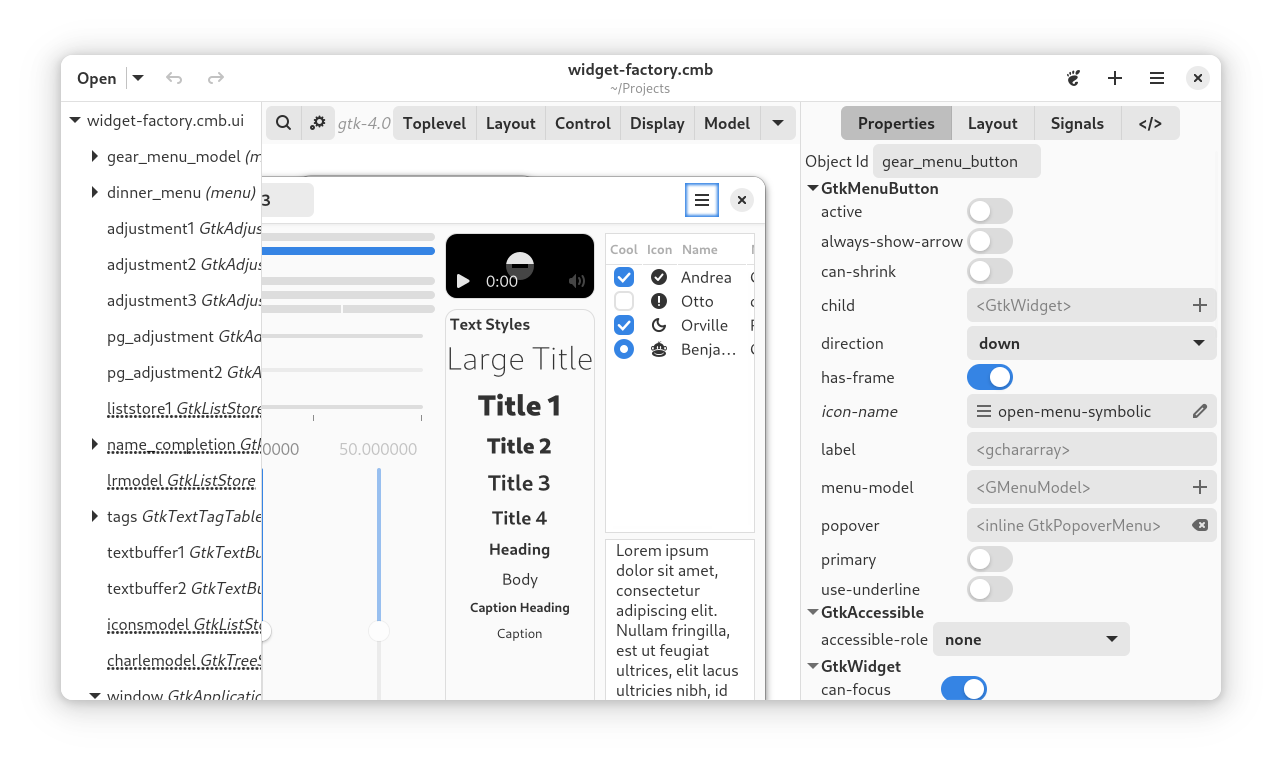Check the checkbox in Otto's row
1282x767 pixels.
[624, 301]
